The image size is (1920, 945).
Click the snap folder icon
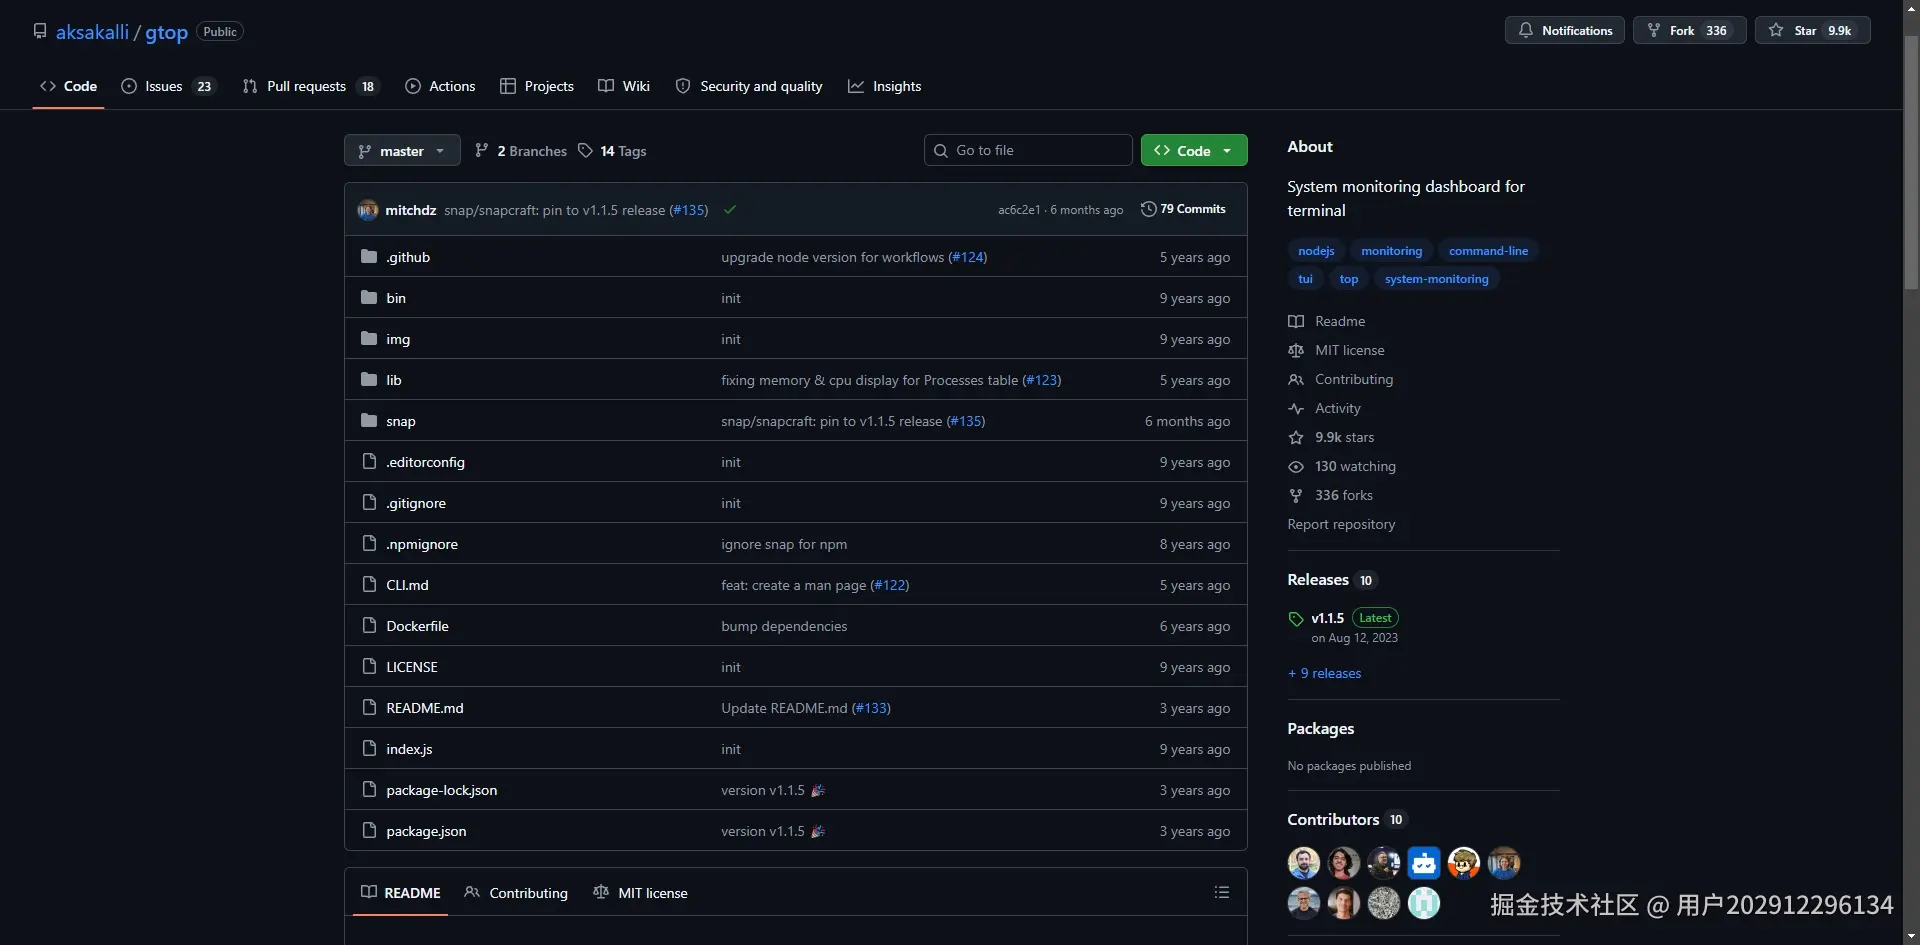pyautogui.click(x=369, y=421)
